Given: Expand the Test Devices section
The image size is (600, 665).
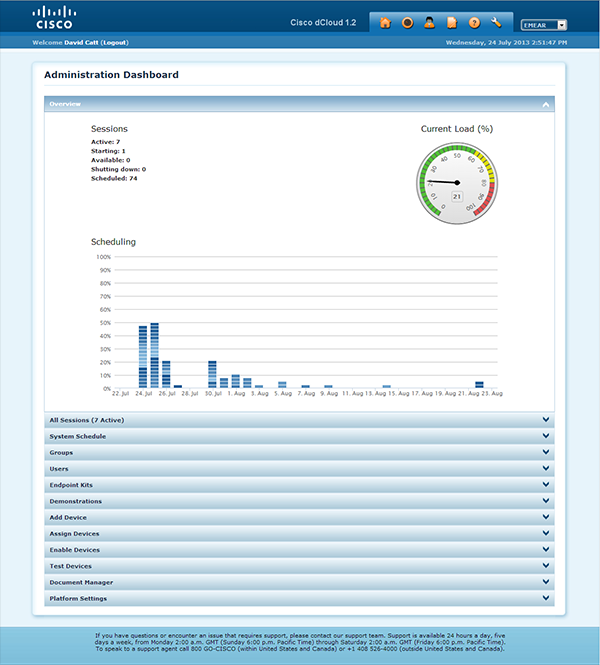Looking at the screenshot, I should 299,566.
